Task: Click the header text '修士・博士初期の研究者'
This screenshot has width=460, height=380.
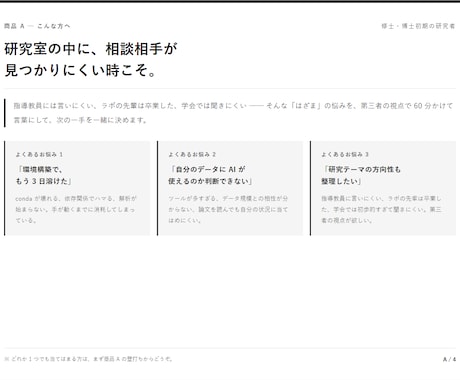Action: tap(418, 26)
